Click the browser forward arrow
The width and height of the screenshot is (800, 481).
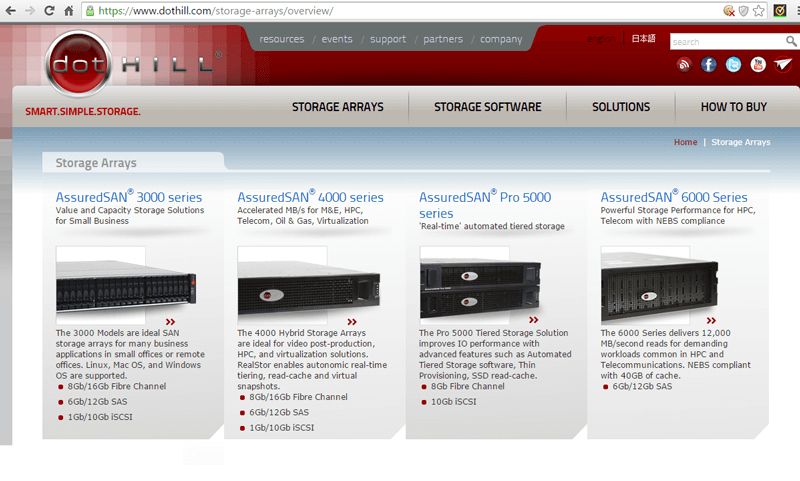[30, 10]
